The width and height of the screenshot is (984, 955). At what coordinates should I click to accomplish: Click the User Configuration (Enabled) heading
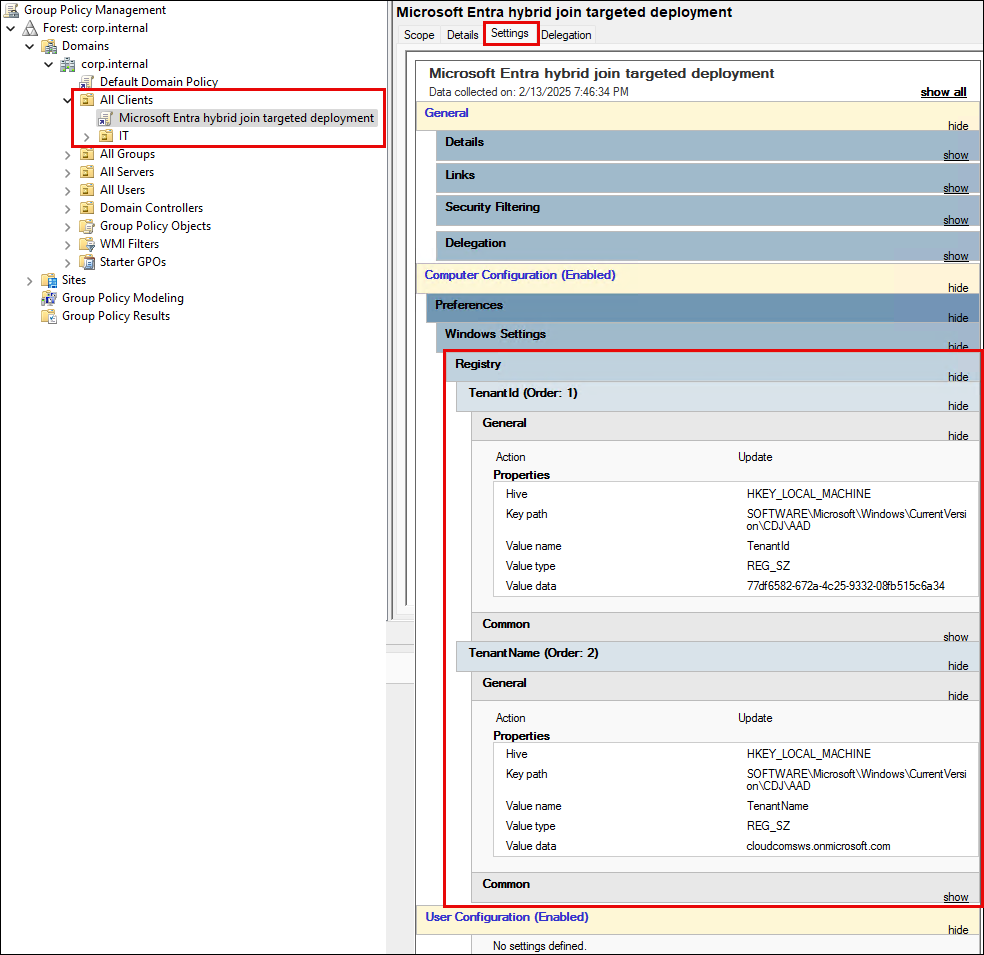tap(507, 917)
